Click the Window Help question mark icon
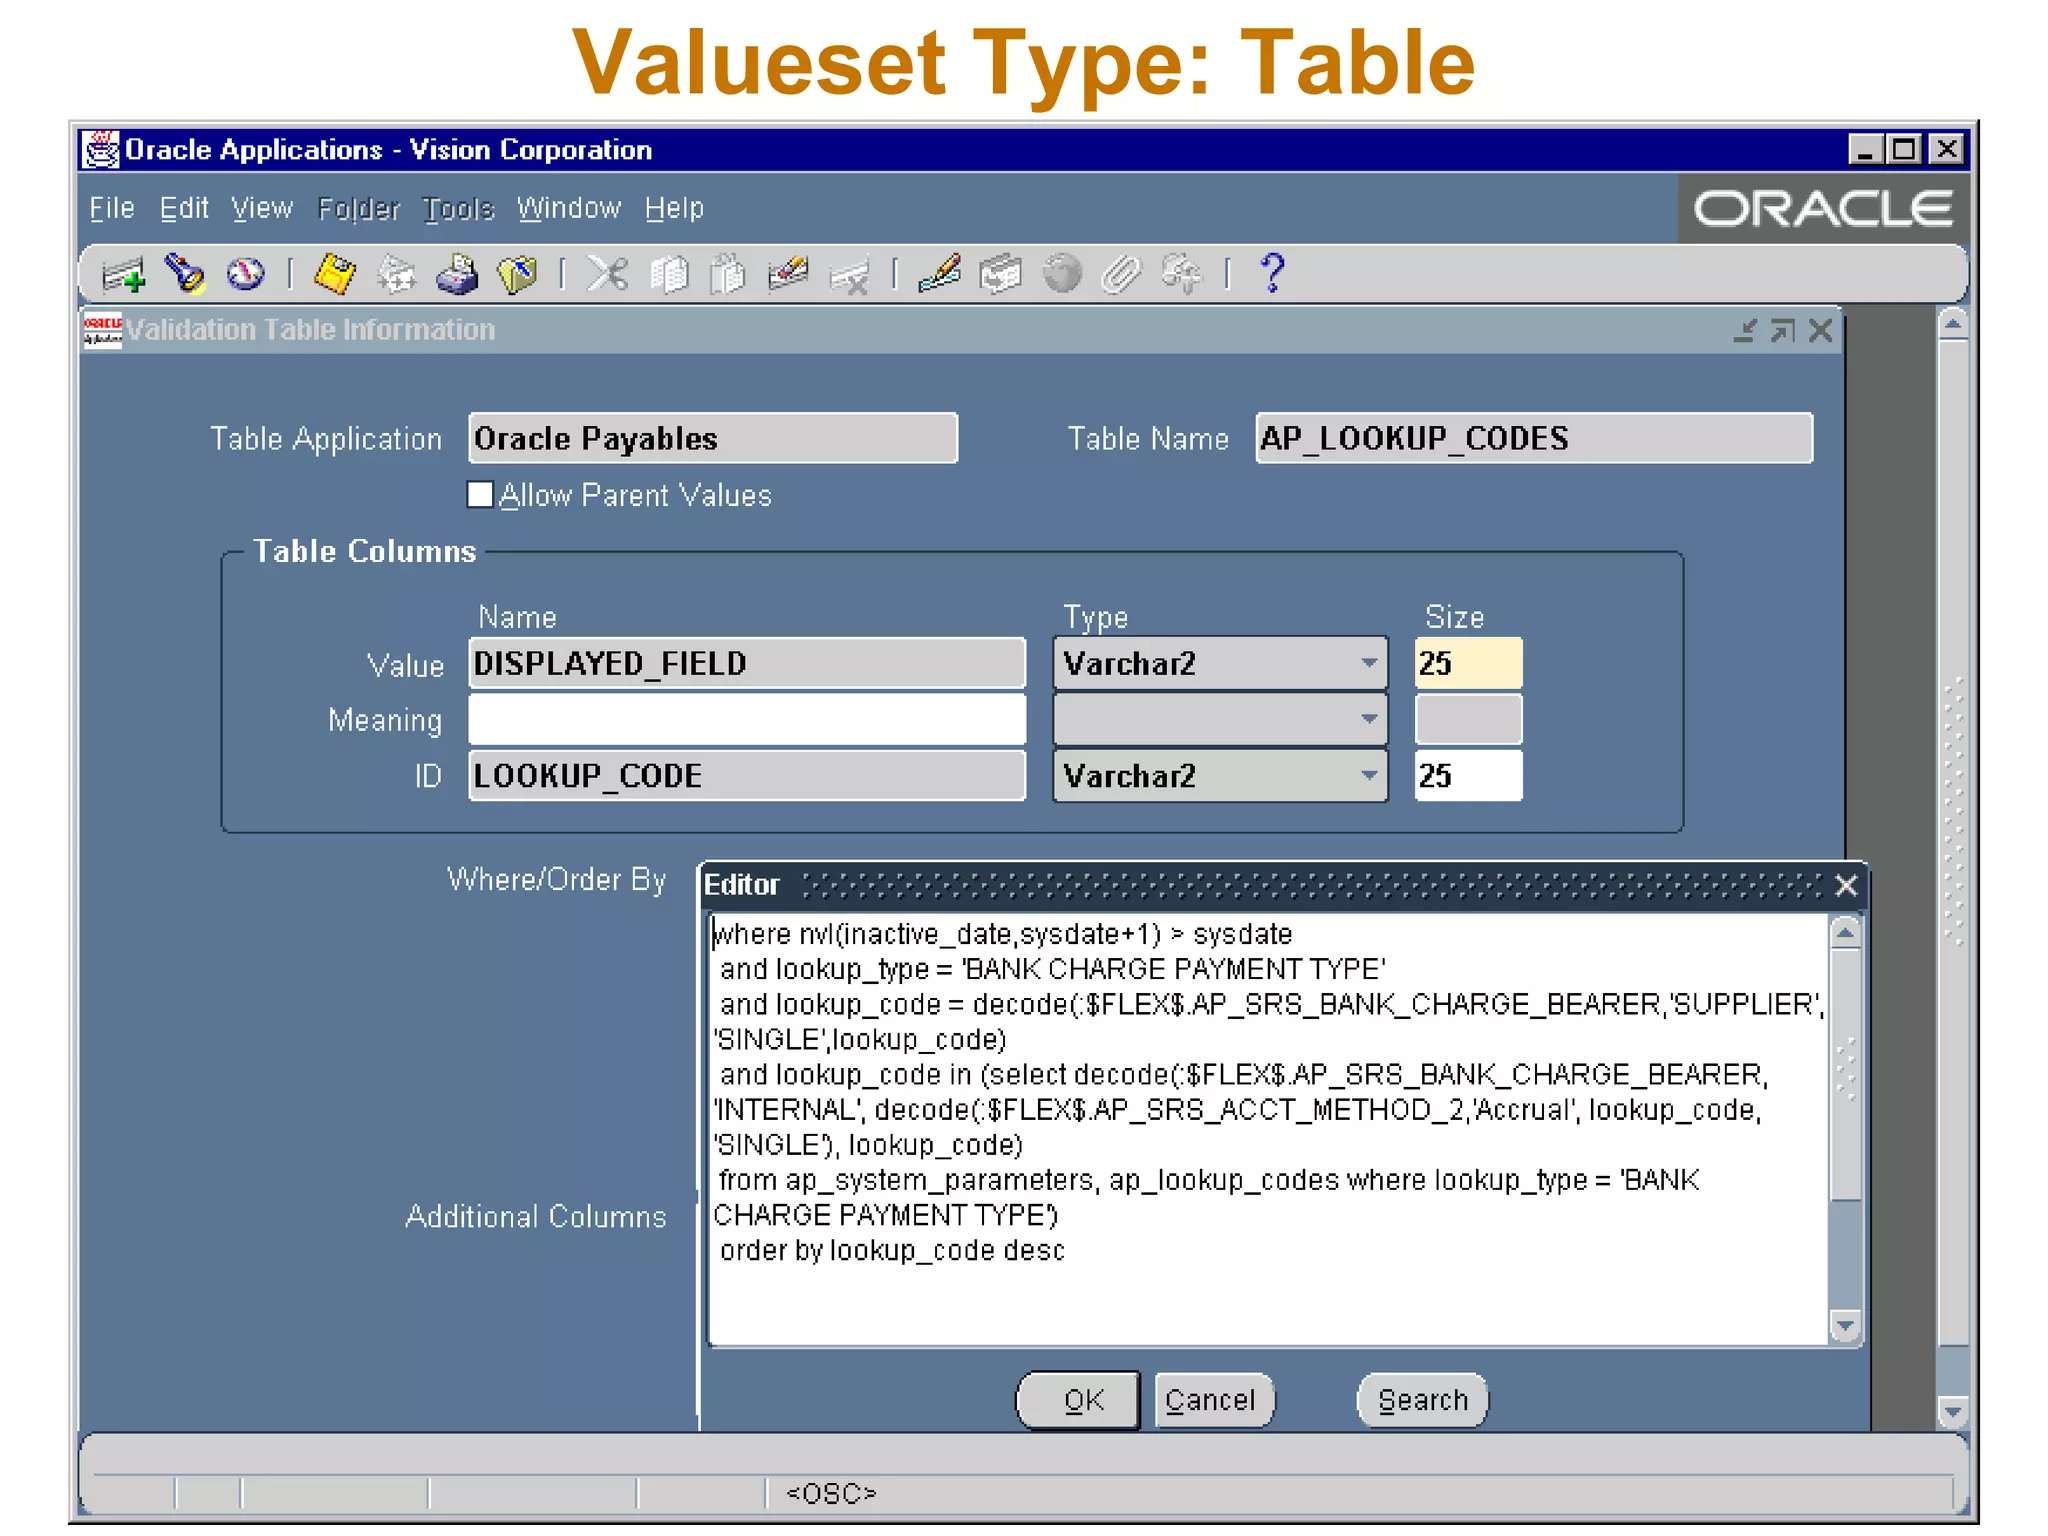Image resolution: width=2048 pixels, height=1536 pixels. (1272, 273)
